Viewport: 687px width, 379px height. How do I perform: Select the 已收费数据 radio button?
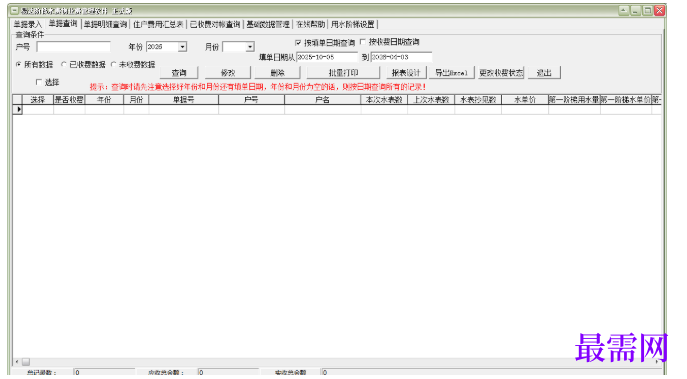pyautogui.click(x=64, y=64)
